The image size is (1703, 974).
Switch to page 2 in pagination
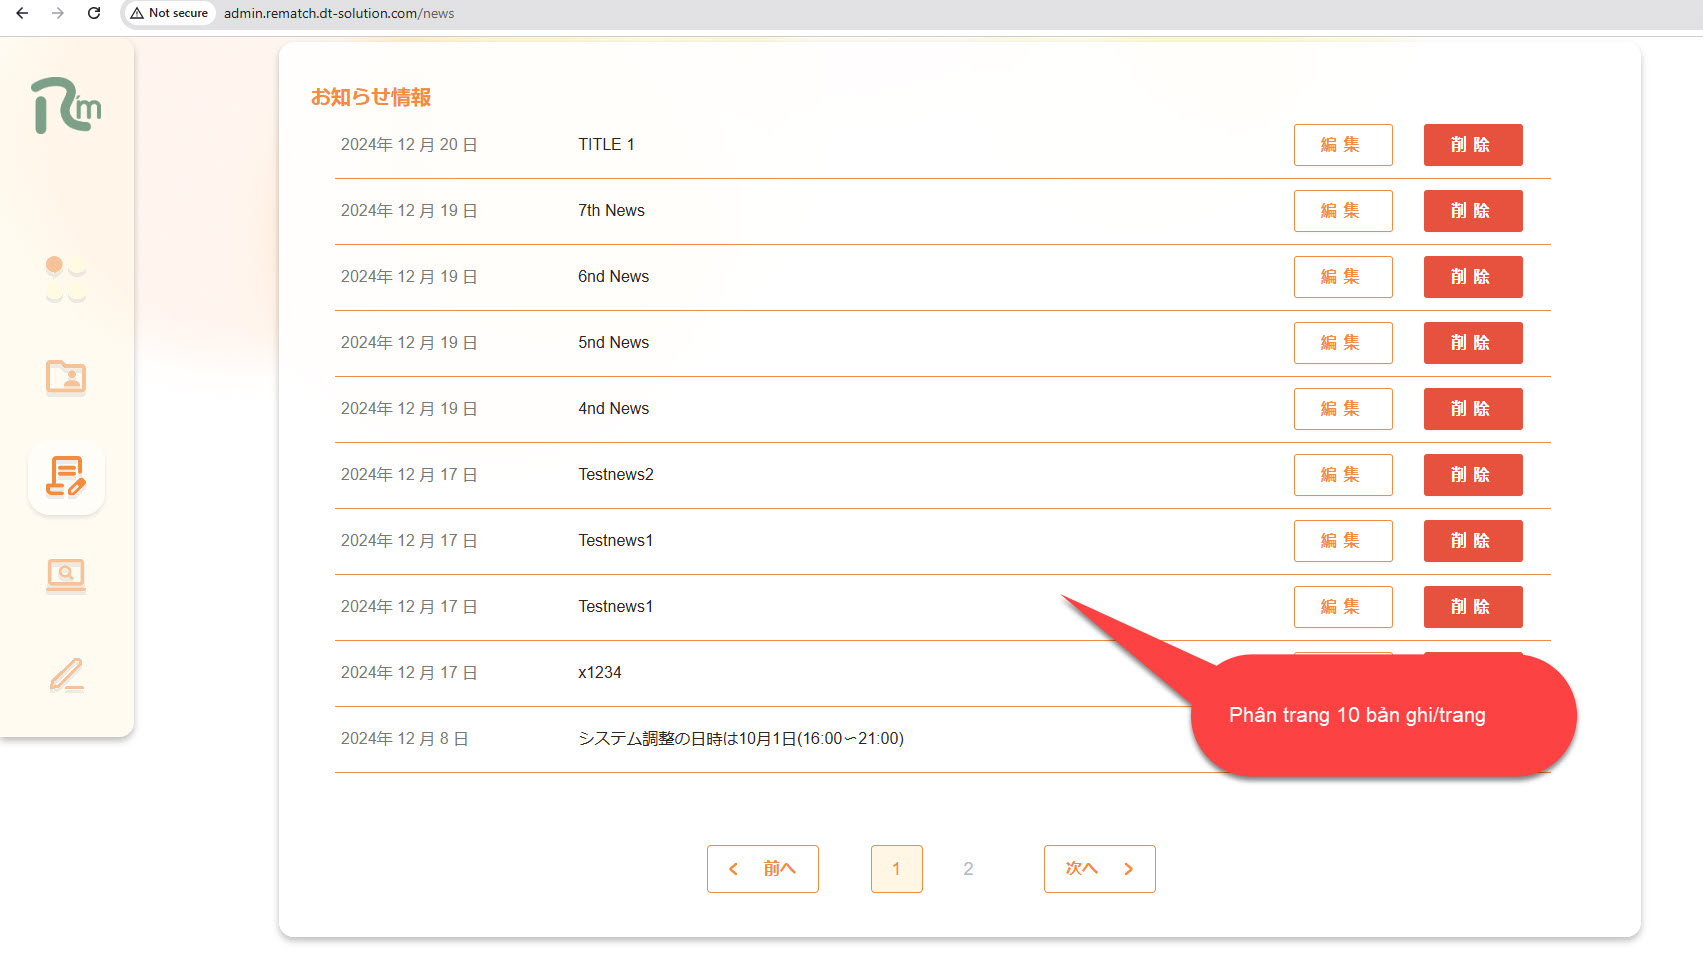(x=968, y=869)
